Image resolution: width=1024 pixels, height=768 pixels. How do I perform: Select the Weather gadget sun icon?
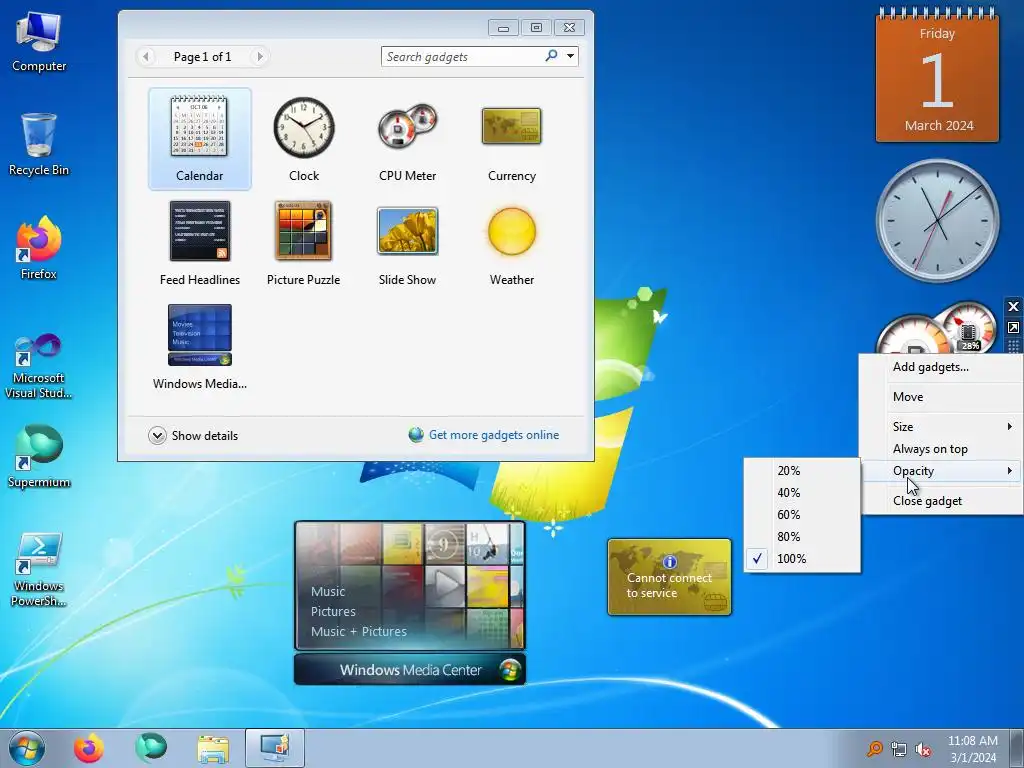click(x=512, y=231)
